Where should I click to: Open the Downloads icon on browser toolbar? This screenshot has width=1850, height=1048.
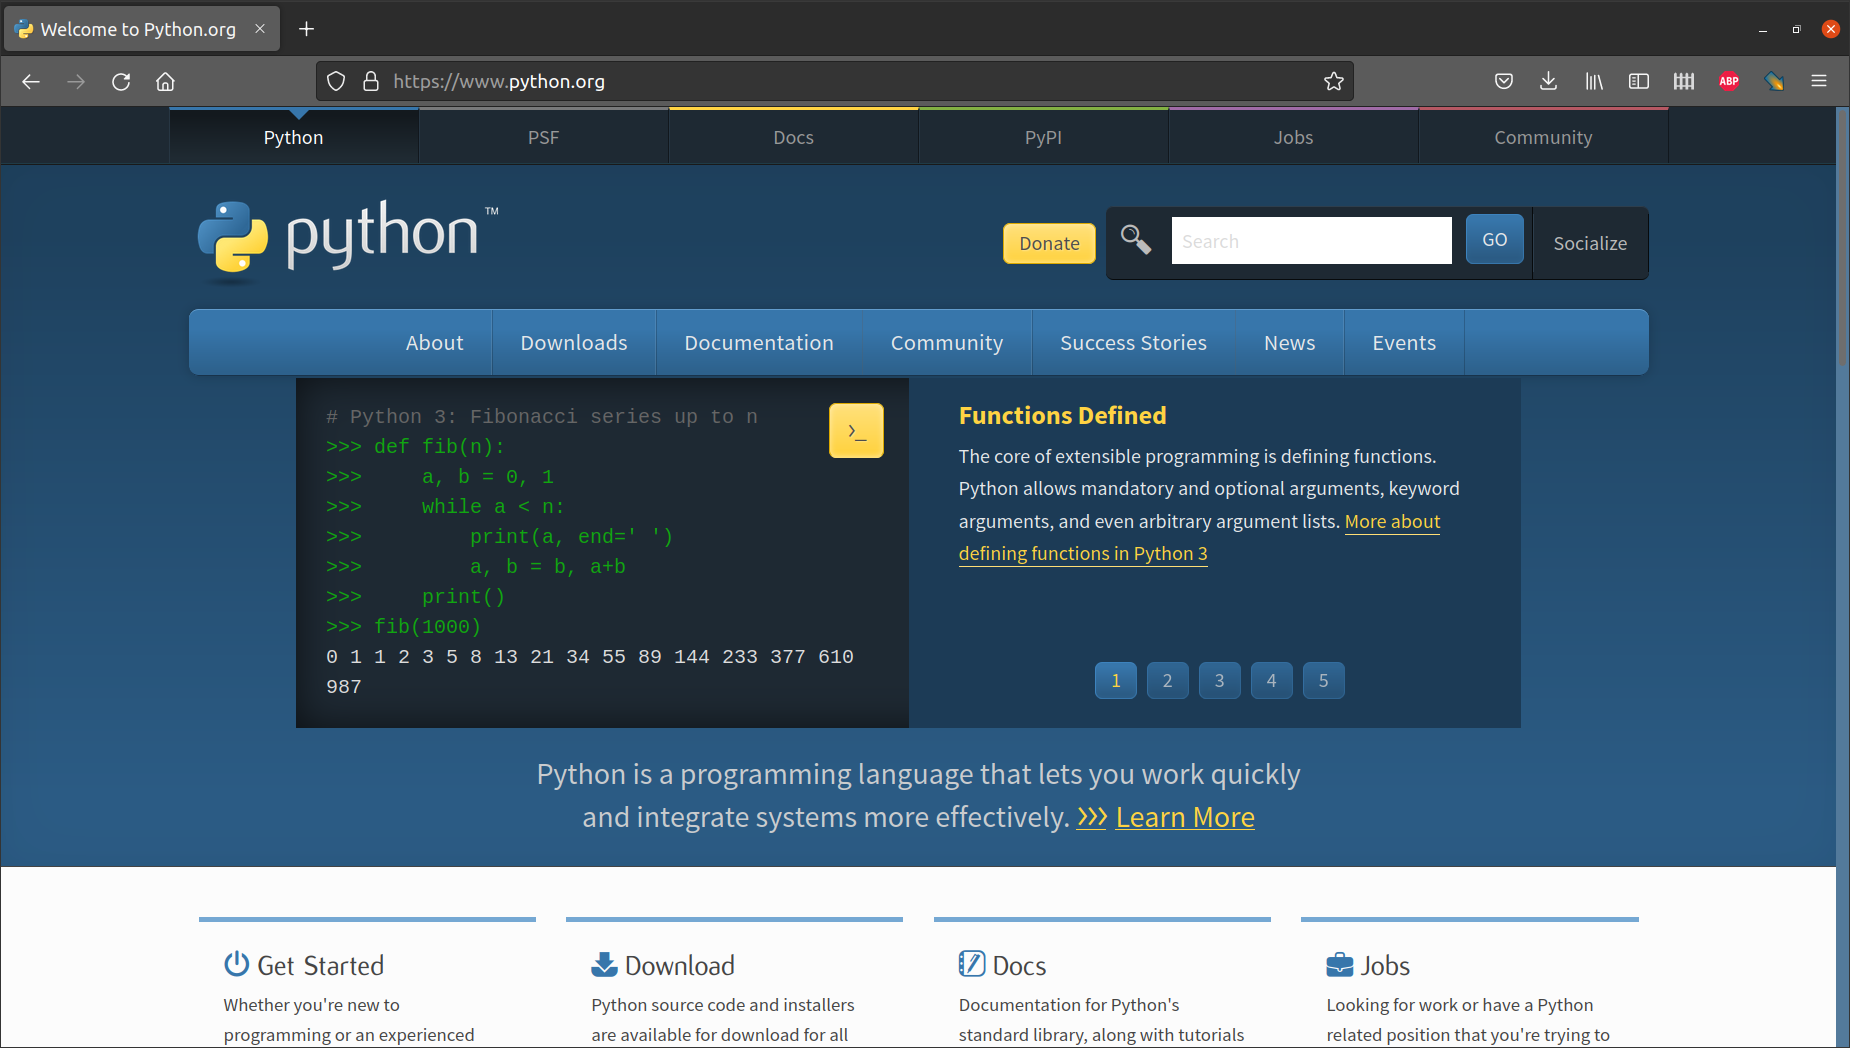pyautogui.click(x=1549, y=81)
